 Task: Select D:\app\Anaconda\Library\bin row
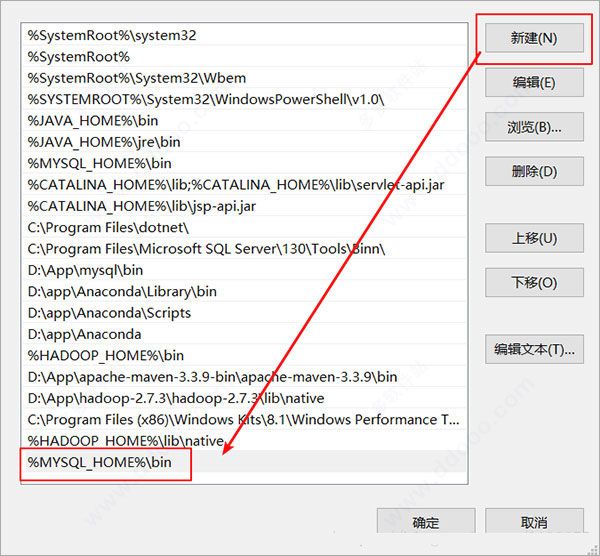point(244,292)
